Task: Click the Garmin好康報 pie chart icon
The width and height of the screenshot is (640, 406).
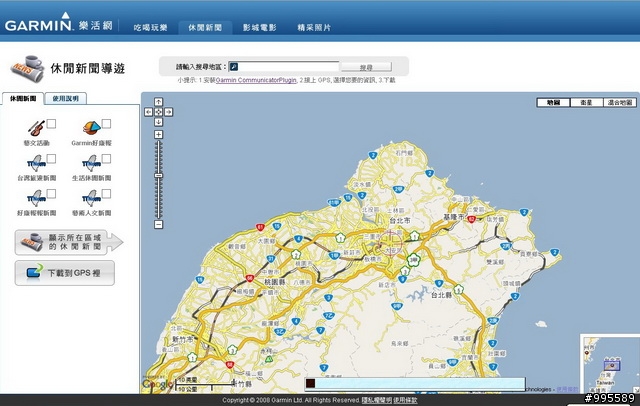Action: (91, 128)
